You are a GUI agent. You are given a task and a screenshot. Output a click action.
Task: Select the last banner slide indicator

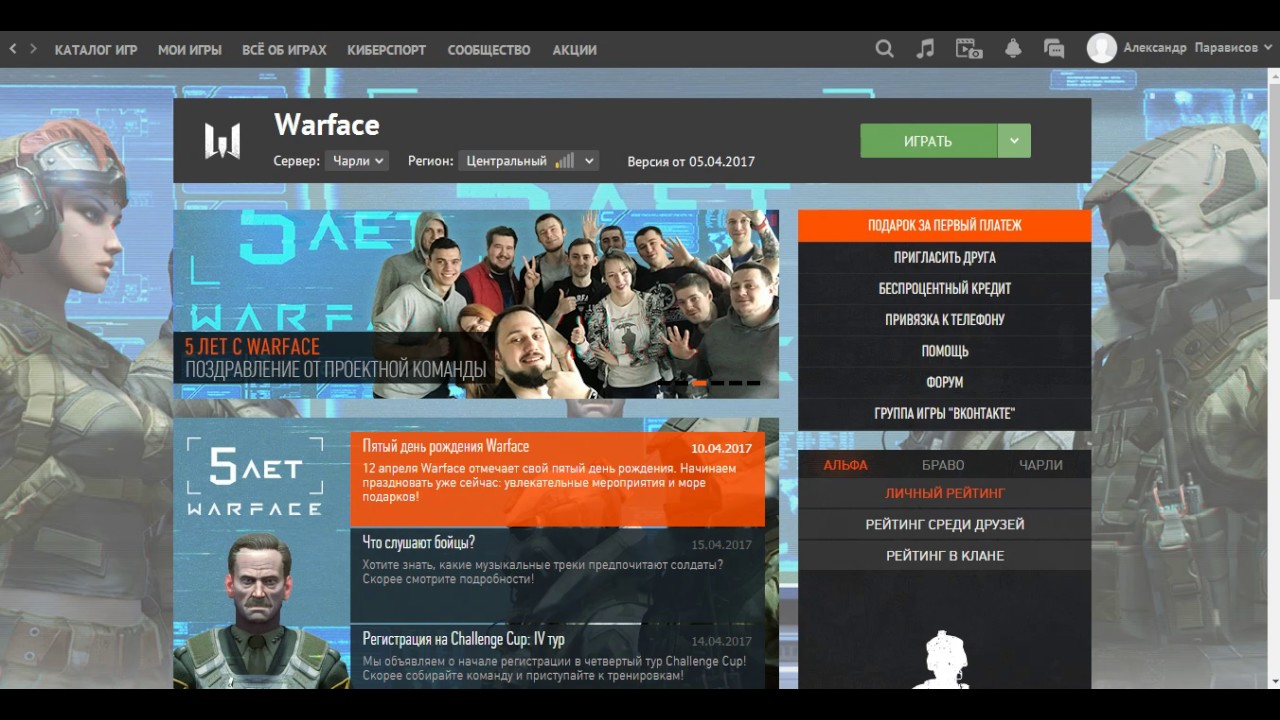tap(753, 383)
